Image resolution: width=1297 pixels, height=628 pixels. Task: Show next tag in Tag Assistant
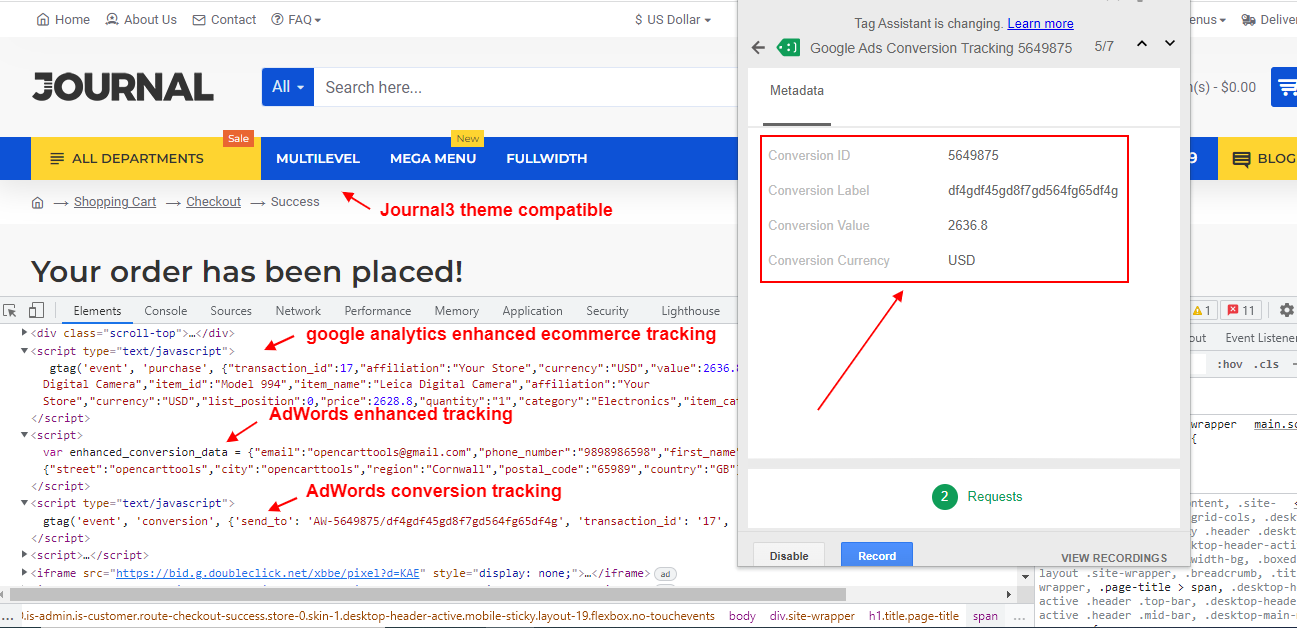[1170, 44]
